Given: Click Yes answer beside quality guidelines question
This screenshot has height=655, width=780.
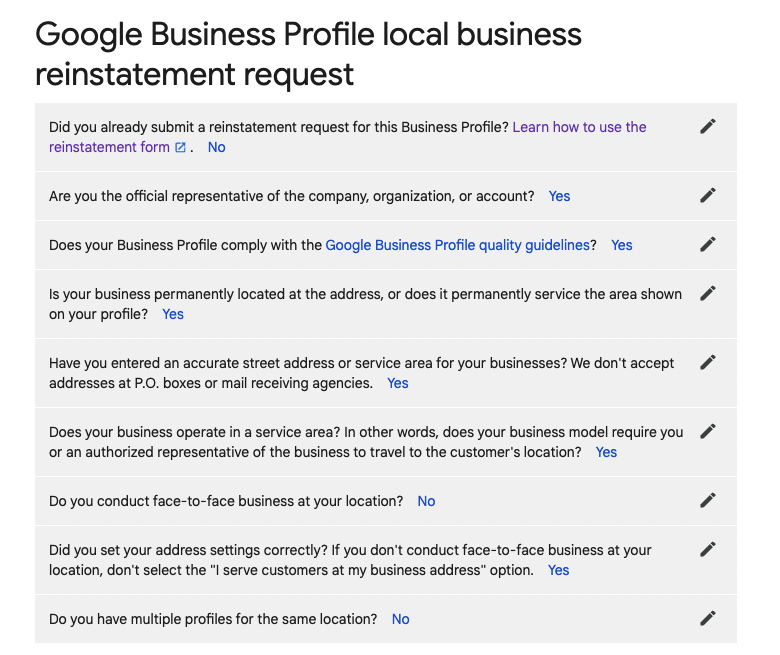Looking at the screenshot, I should 621,245.
